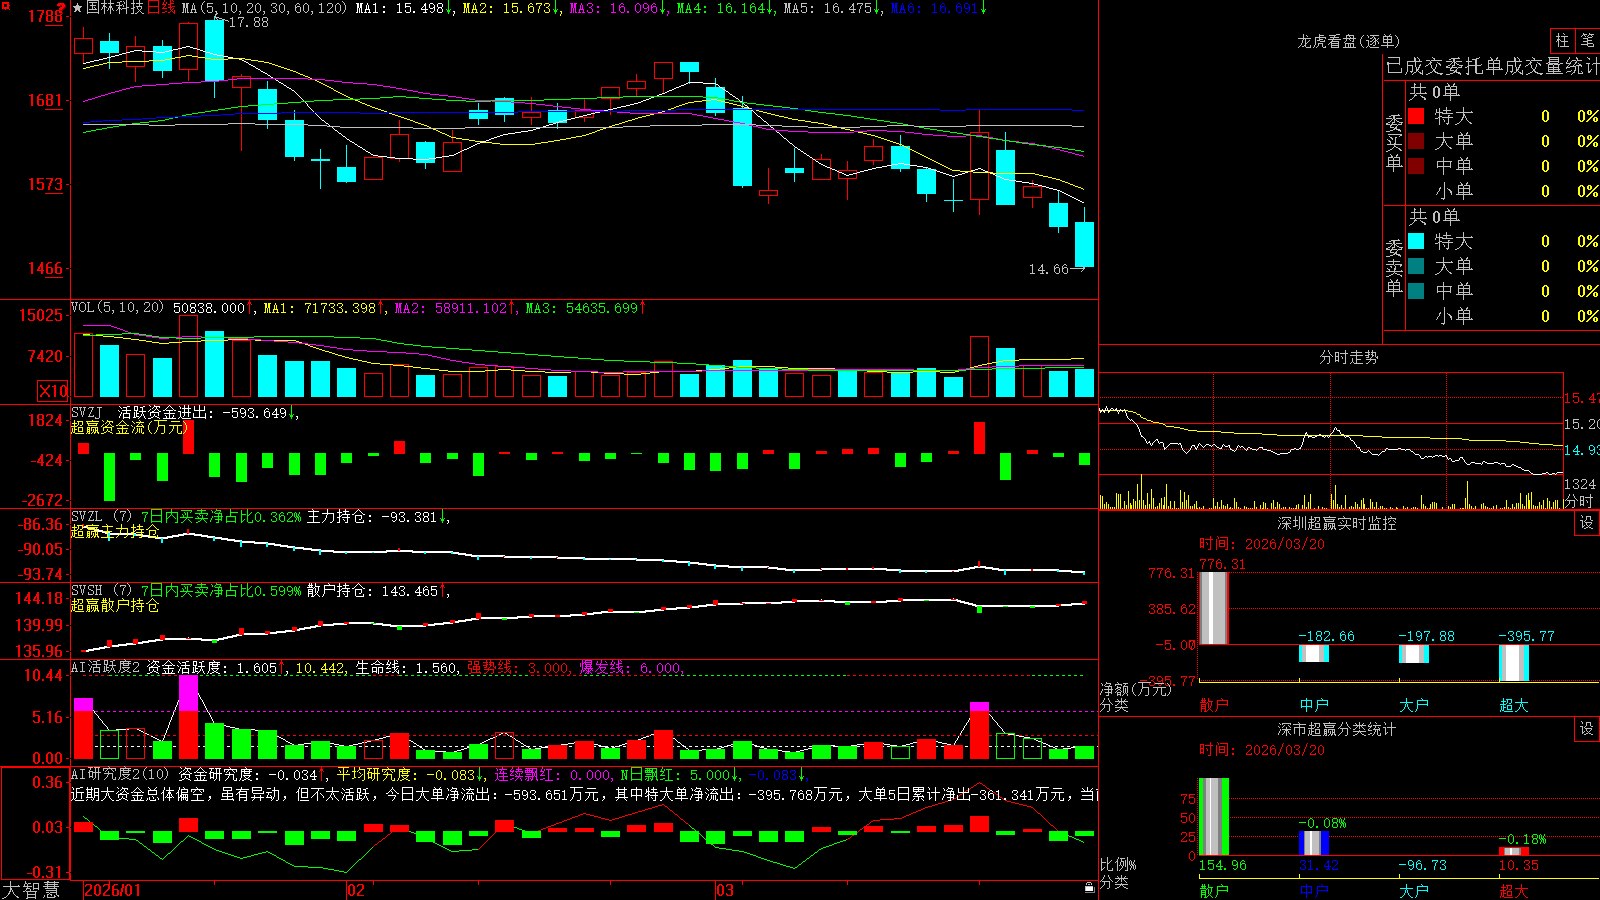1600x900 pixels.
Task: Click the 中户 label in 深市超赢分类统计
Action: [x=1314, y=890]
